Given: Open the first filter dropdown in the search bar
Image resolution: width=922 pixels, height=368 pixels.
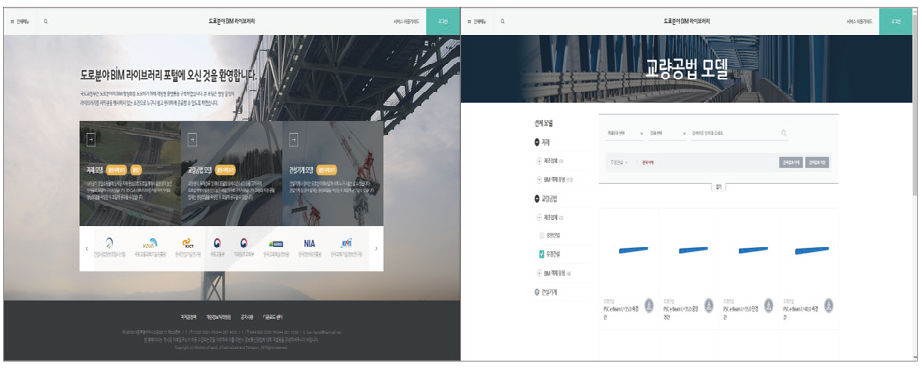Looking at the screenshot, I should 624,133.
